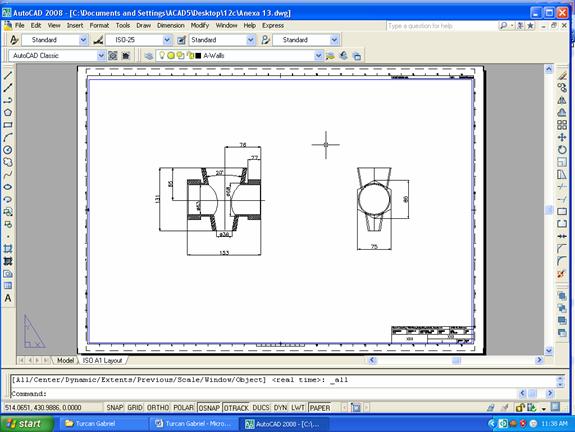575x432 pixels.
Task: Select the Ellipse drawing tool
Action: pyautogui.click(x=8, y=187)
